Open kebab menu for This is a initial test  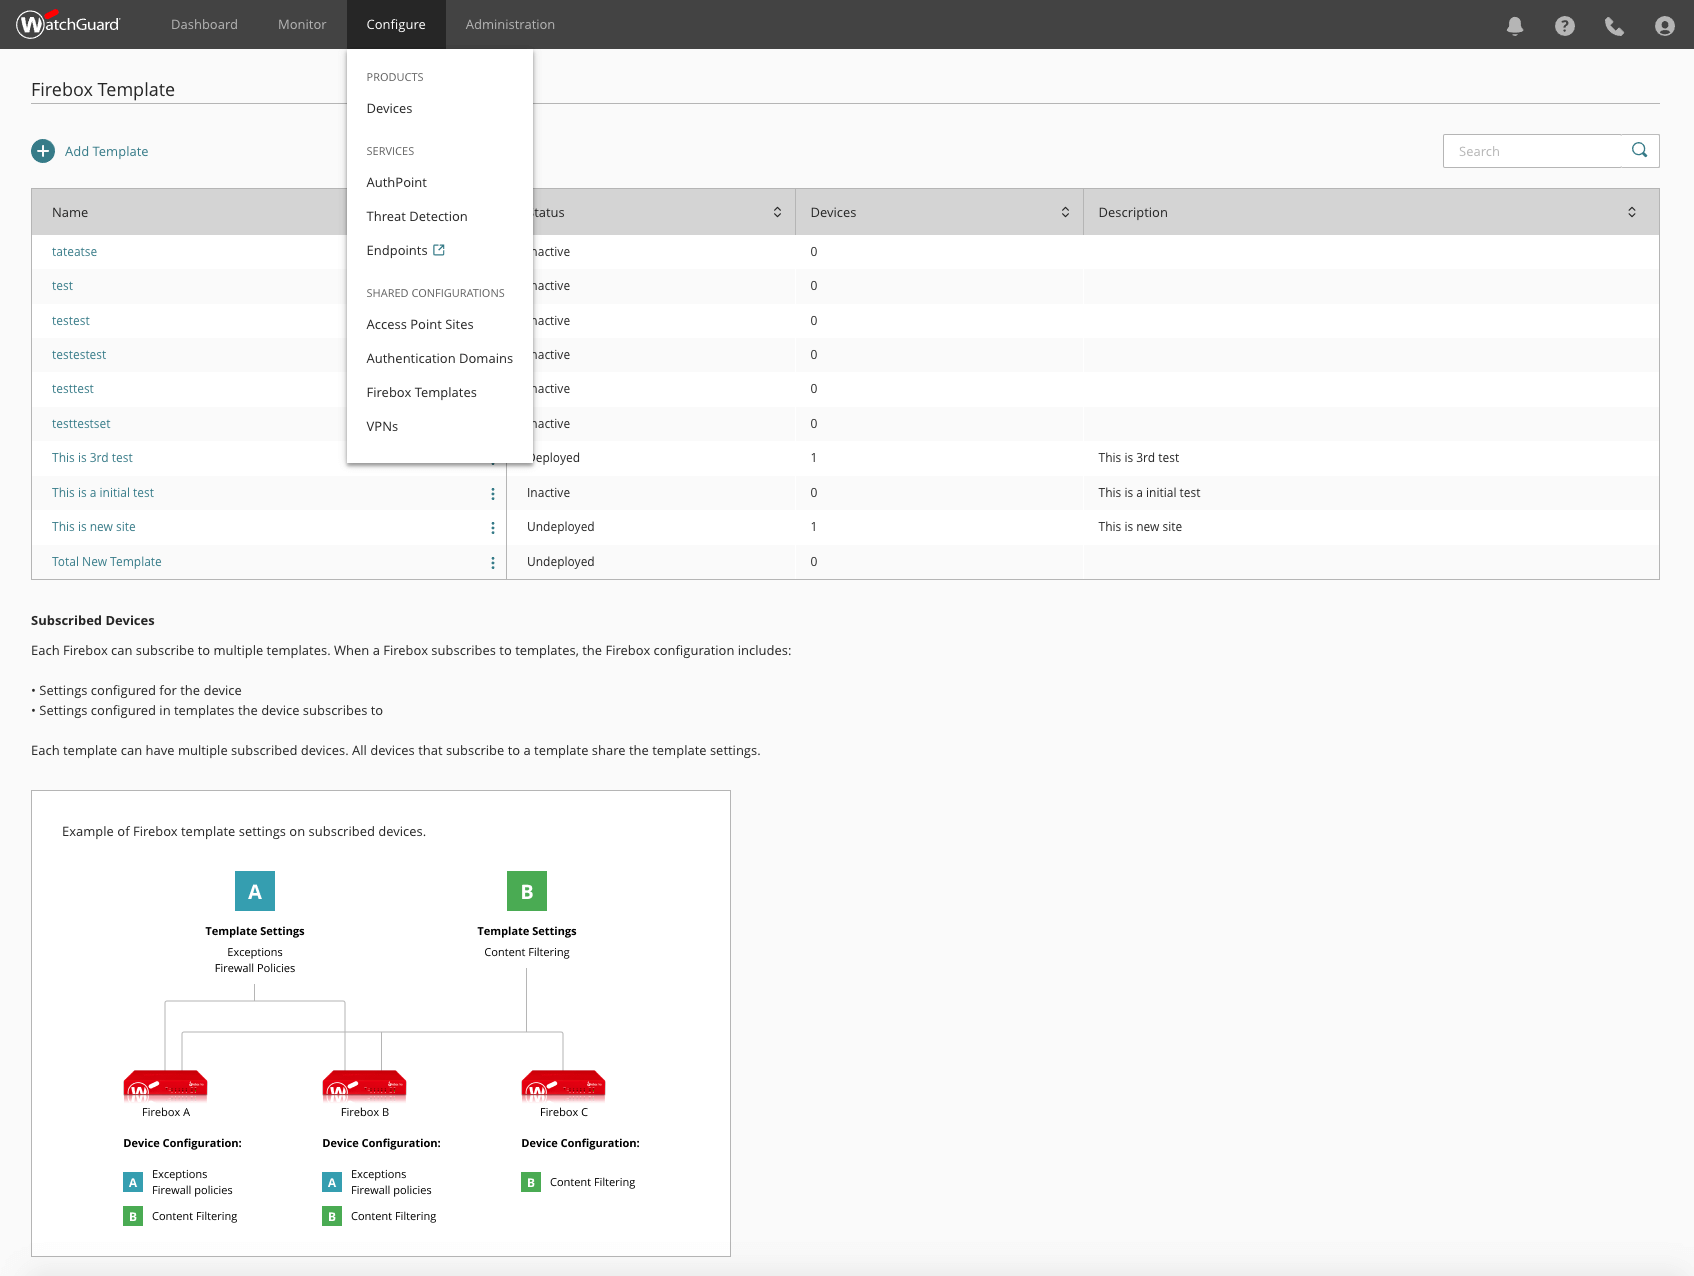point(492,494)
